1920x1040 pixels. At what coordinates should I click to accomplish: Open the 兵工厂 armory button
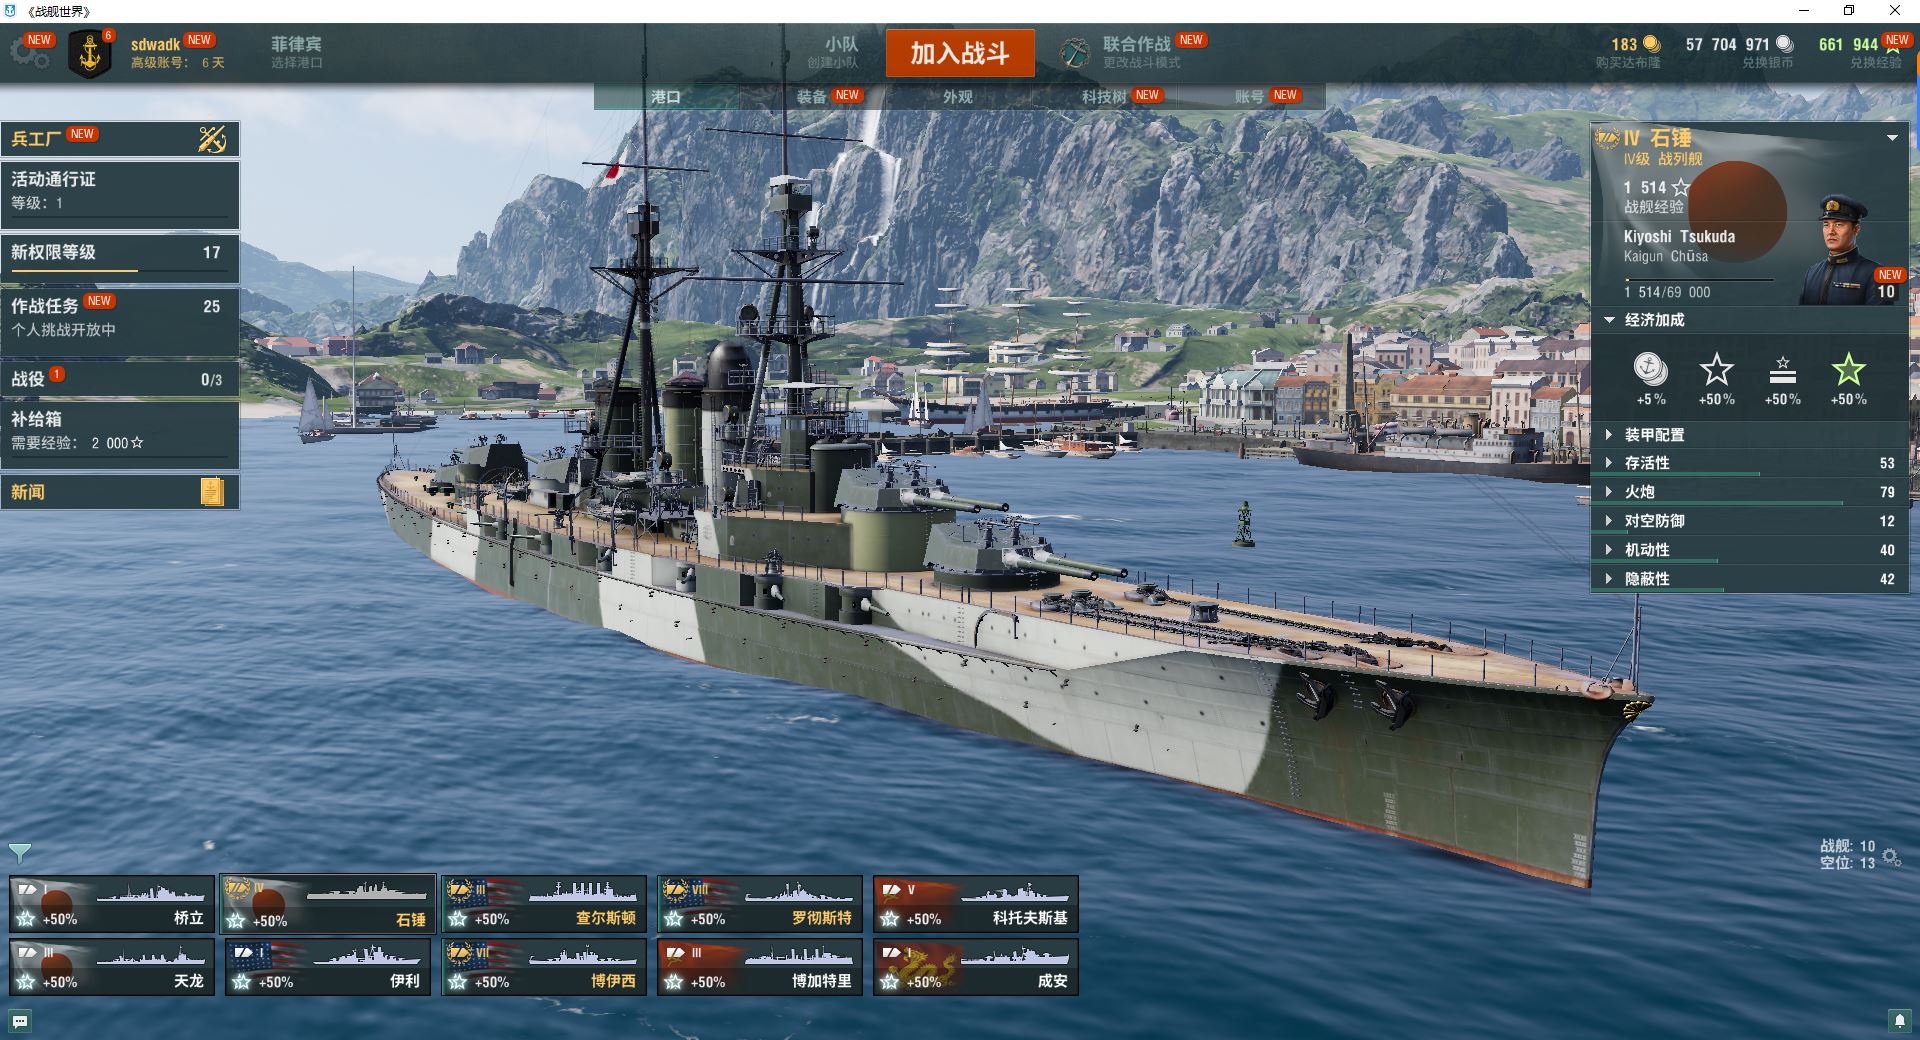coord(120,139)
